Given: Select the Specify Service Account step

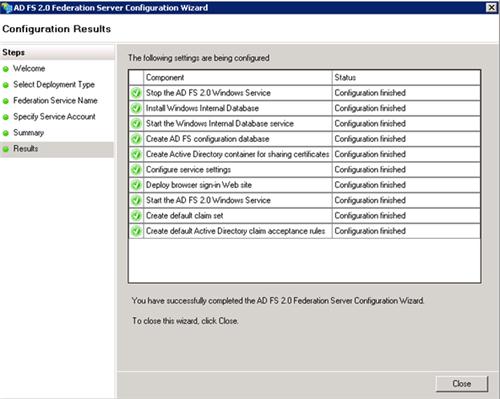Looking at the screenshot, I should pos(54,117).
